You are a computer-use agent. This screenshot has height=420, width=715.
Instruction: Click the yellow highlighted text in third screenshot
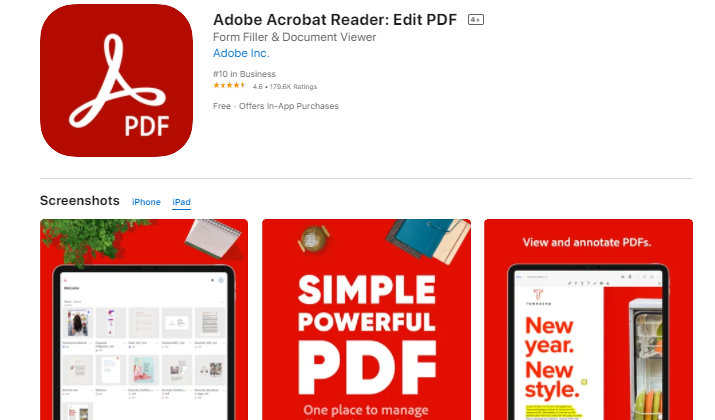pyautogui.click(x=554, y=412)
